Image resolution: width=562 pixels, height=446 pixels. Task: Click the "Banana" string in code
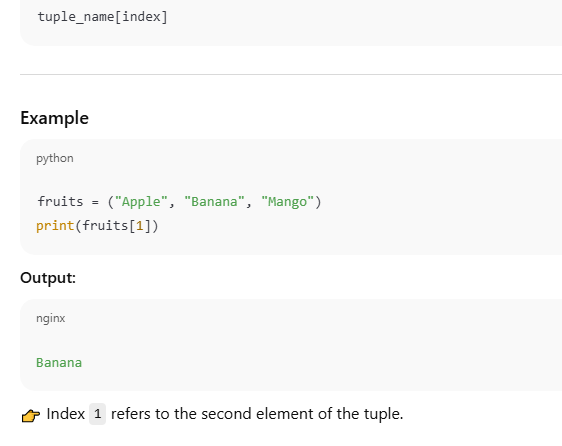[x=214, y=201]
